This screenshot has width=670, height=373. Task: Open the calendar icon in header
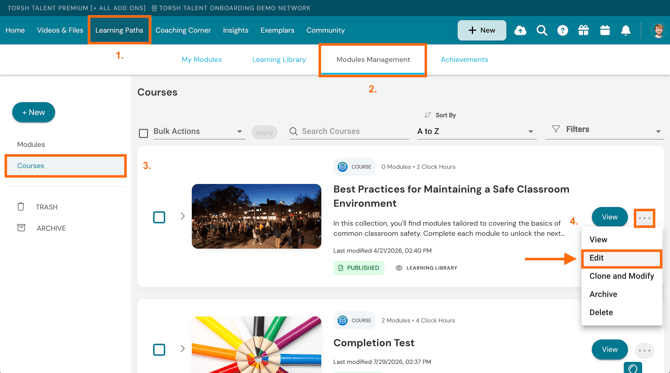click(605, 30)
